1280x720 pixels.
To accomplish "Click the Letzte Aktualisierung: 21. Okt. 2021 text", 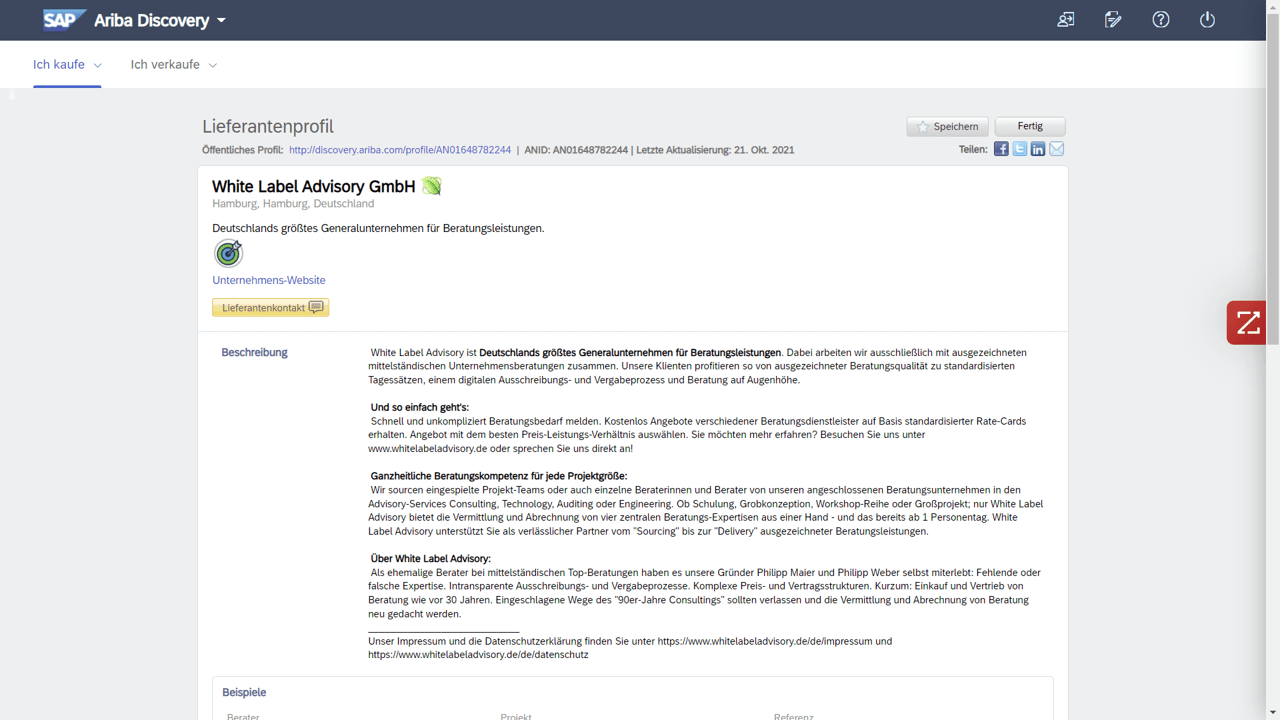I will (715, 150).
